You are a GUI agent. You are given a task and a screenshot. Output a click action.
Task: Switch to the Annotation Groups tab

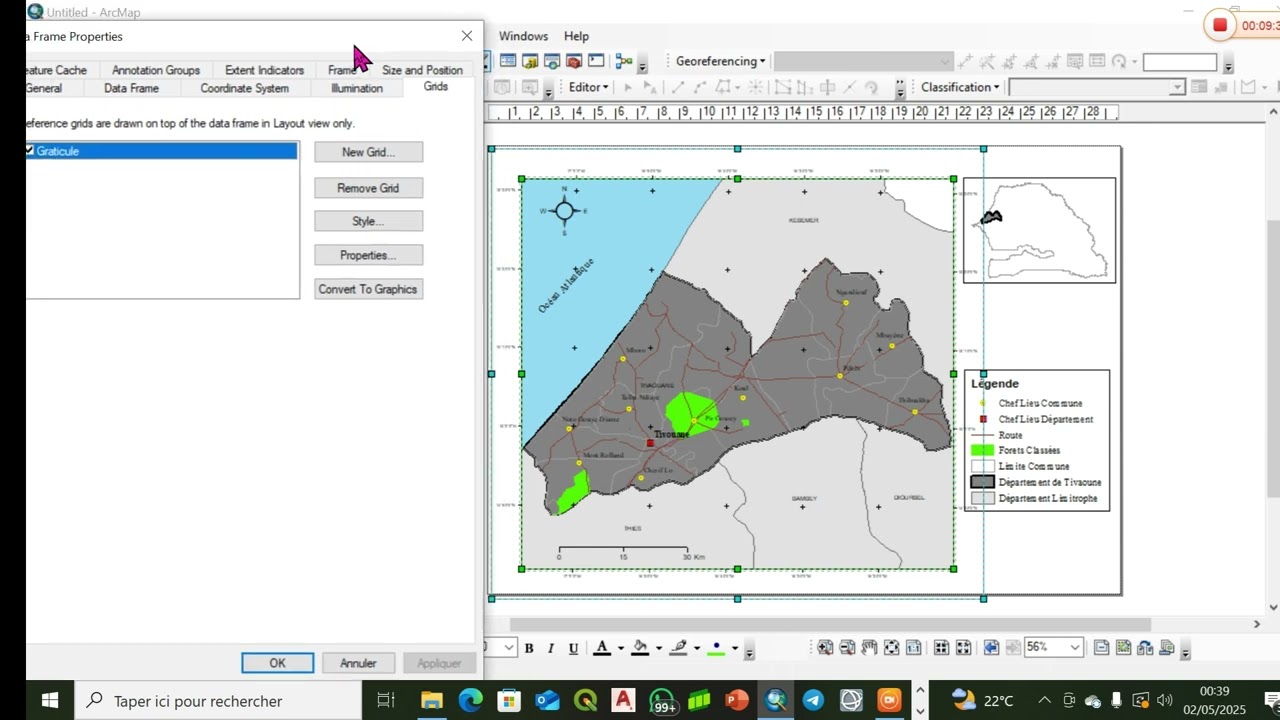coord(156,70)
